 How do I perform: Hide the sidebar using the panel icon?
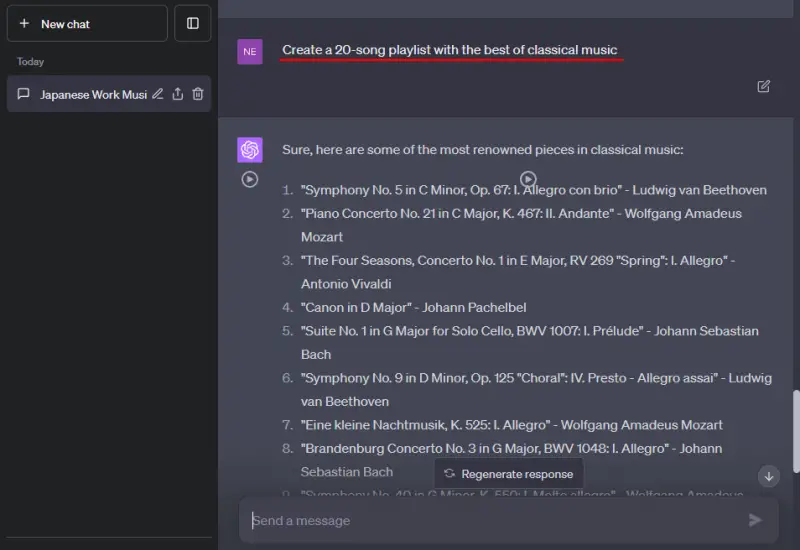(x=193, y=23)
